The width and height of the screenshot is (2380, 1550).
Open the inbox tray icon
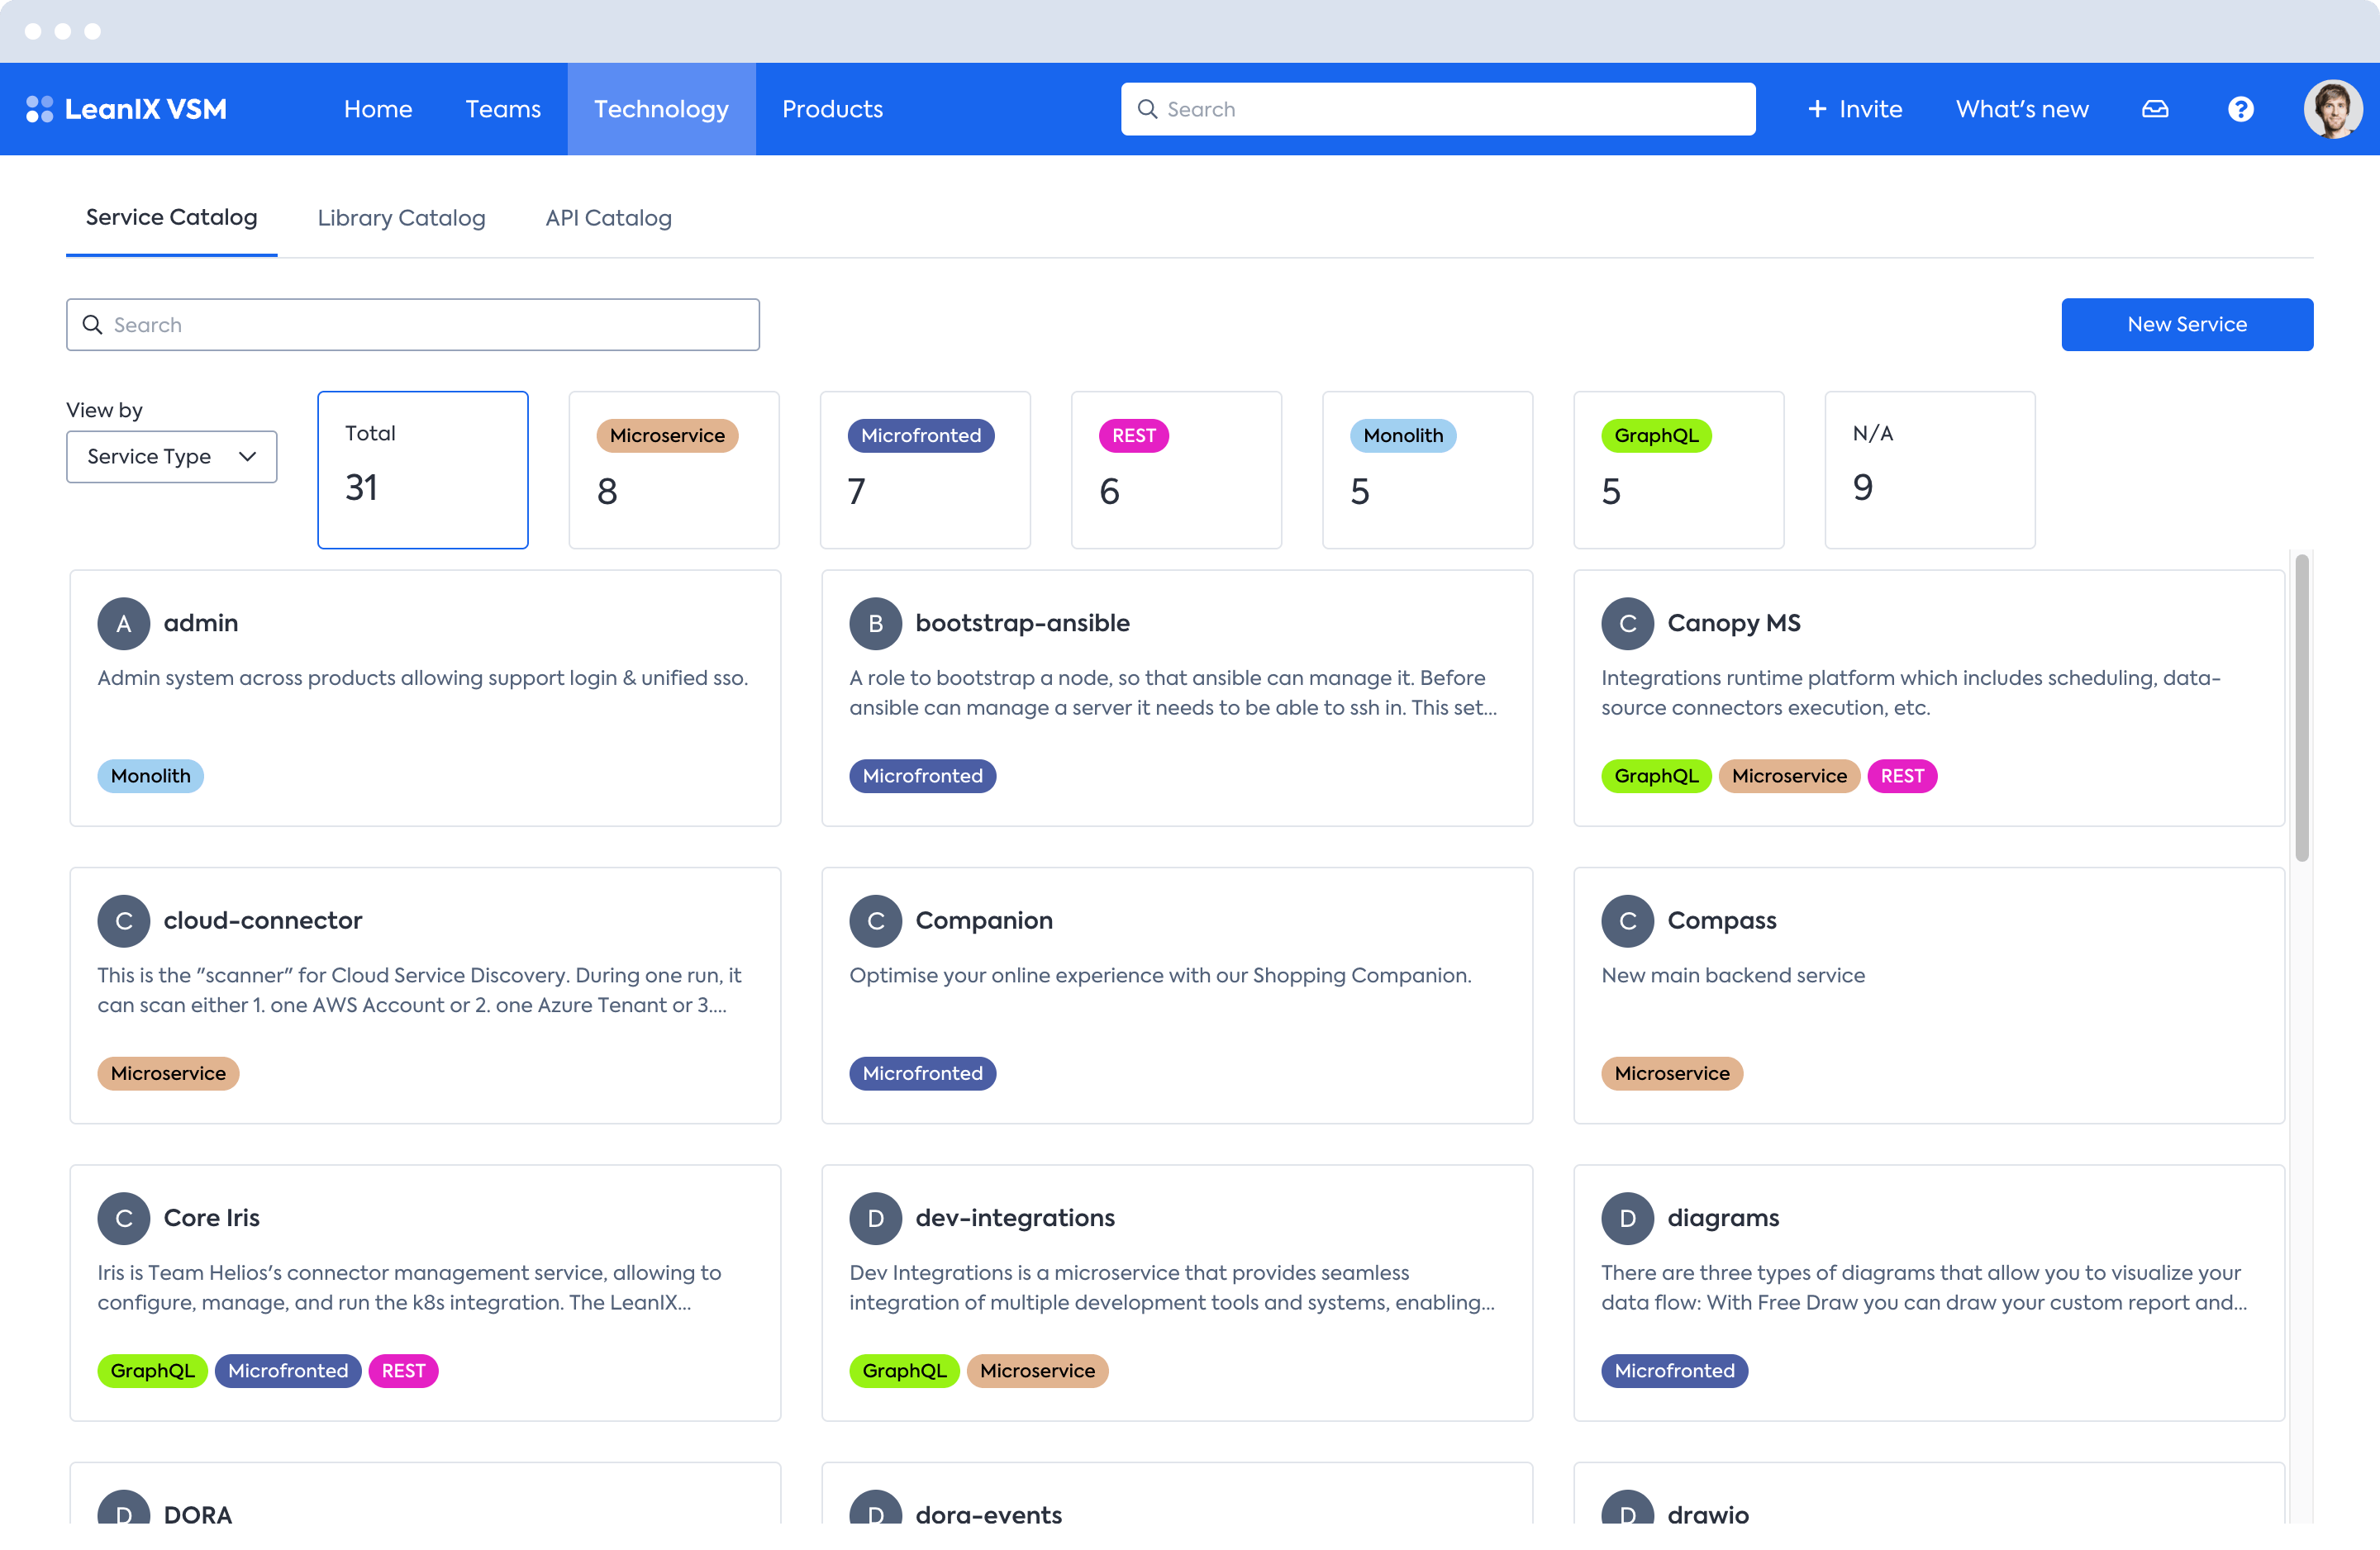(x=2155, y=109)
